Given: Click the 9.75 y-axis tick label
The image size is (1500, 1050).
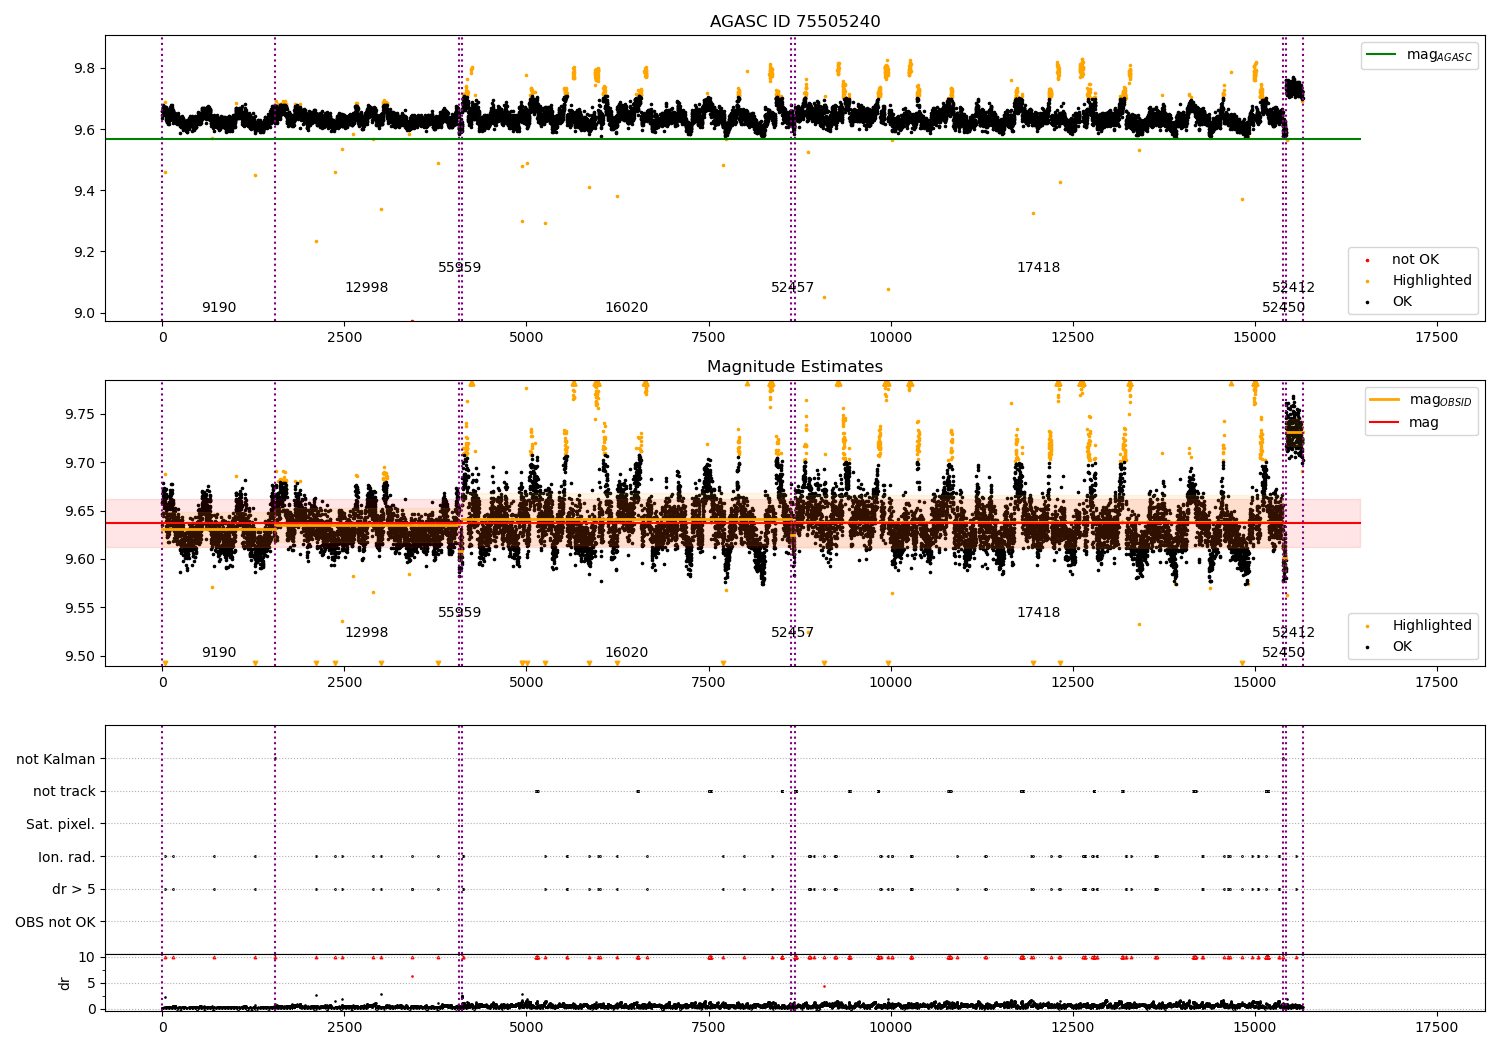Looking at the screenshot, I should tap(80, 415).
